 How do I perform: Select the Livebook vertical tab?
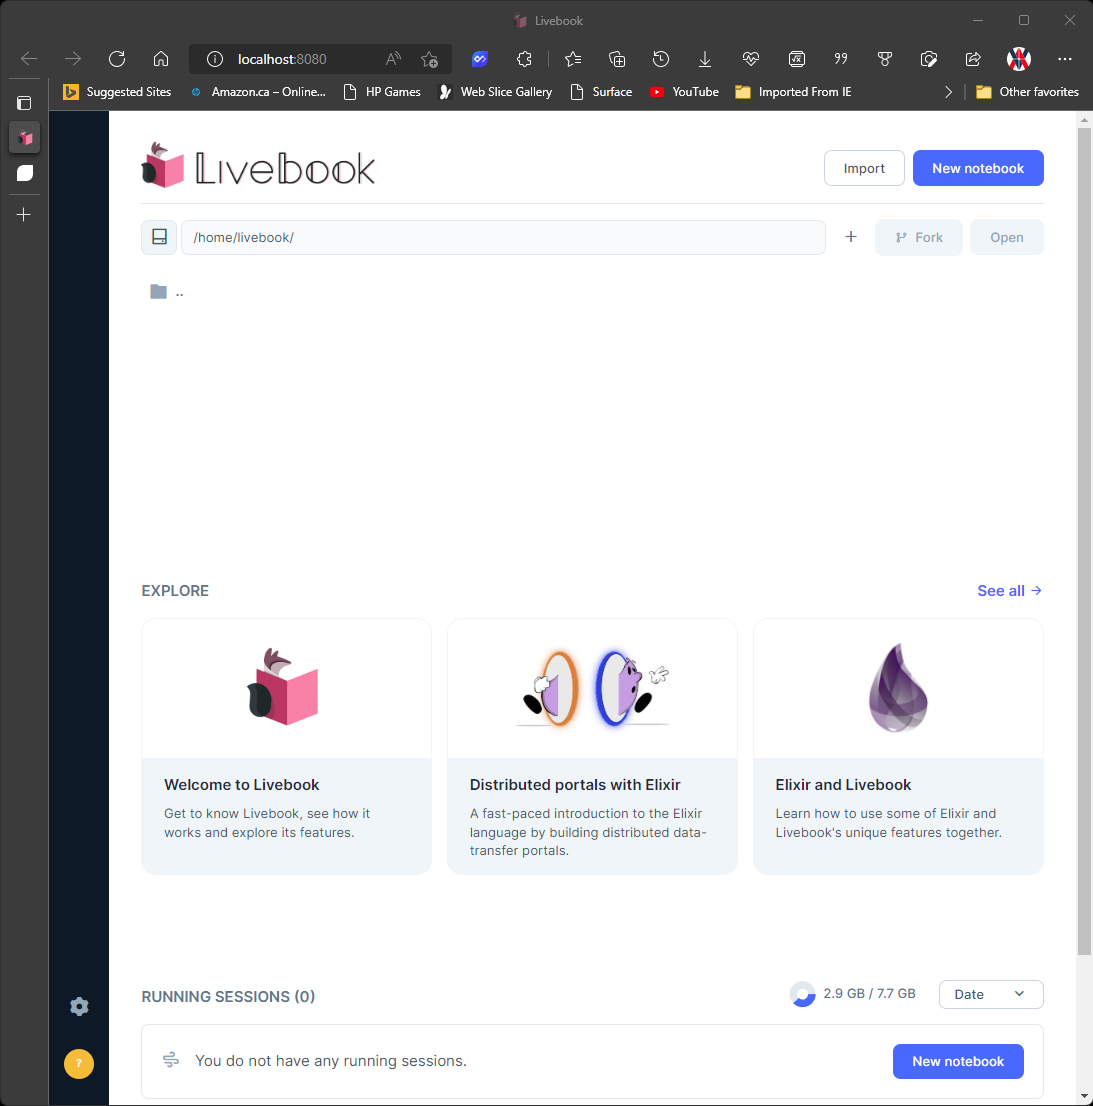coord(25,138)
